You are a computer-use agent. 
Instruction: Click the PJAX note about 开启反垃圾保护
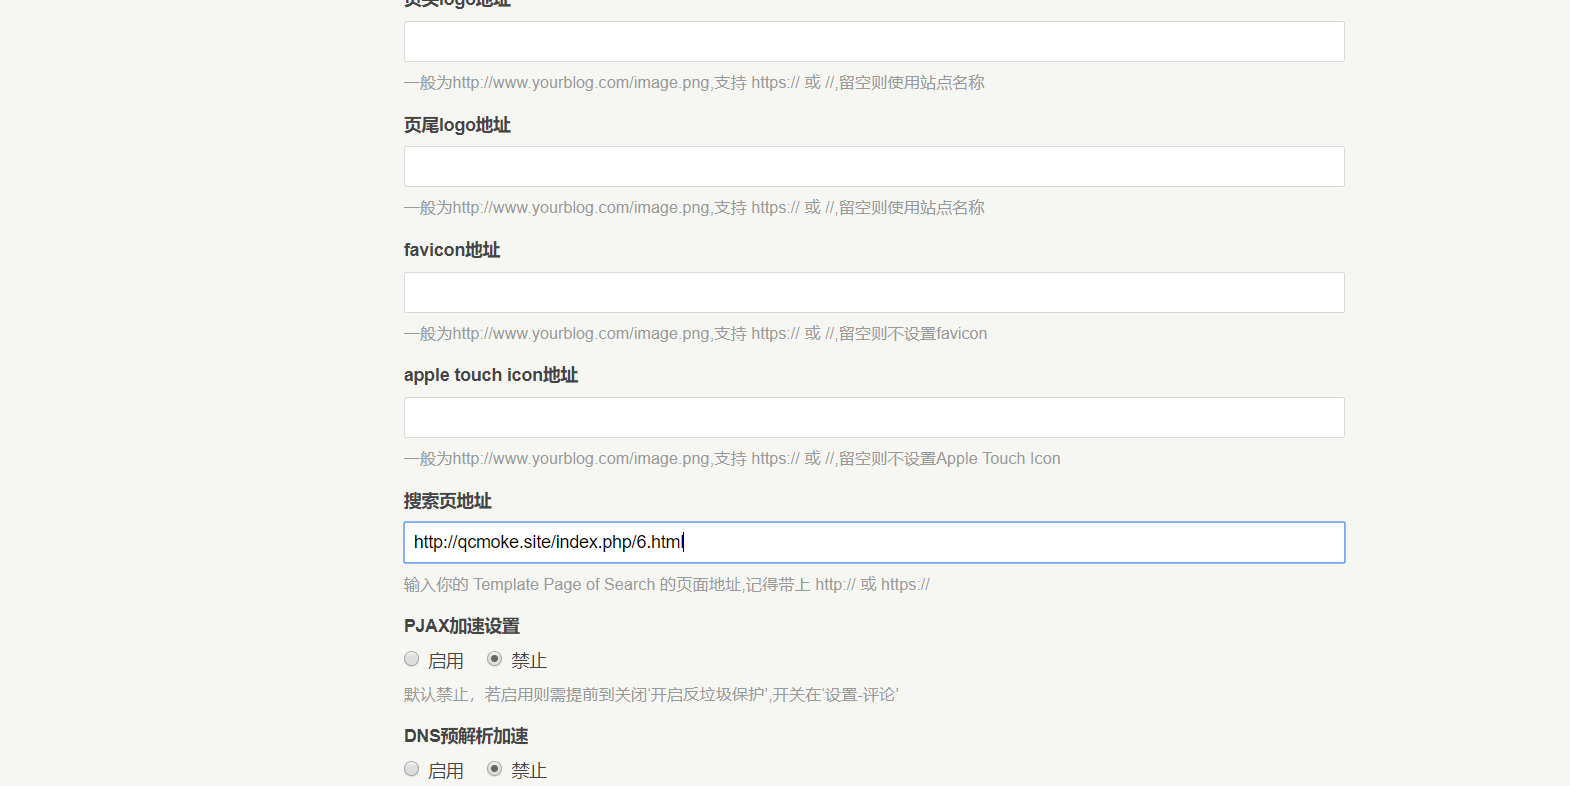point(651,695)
